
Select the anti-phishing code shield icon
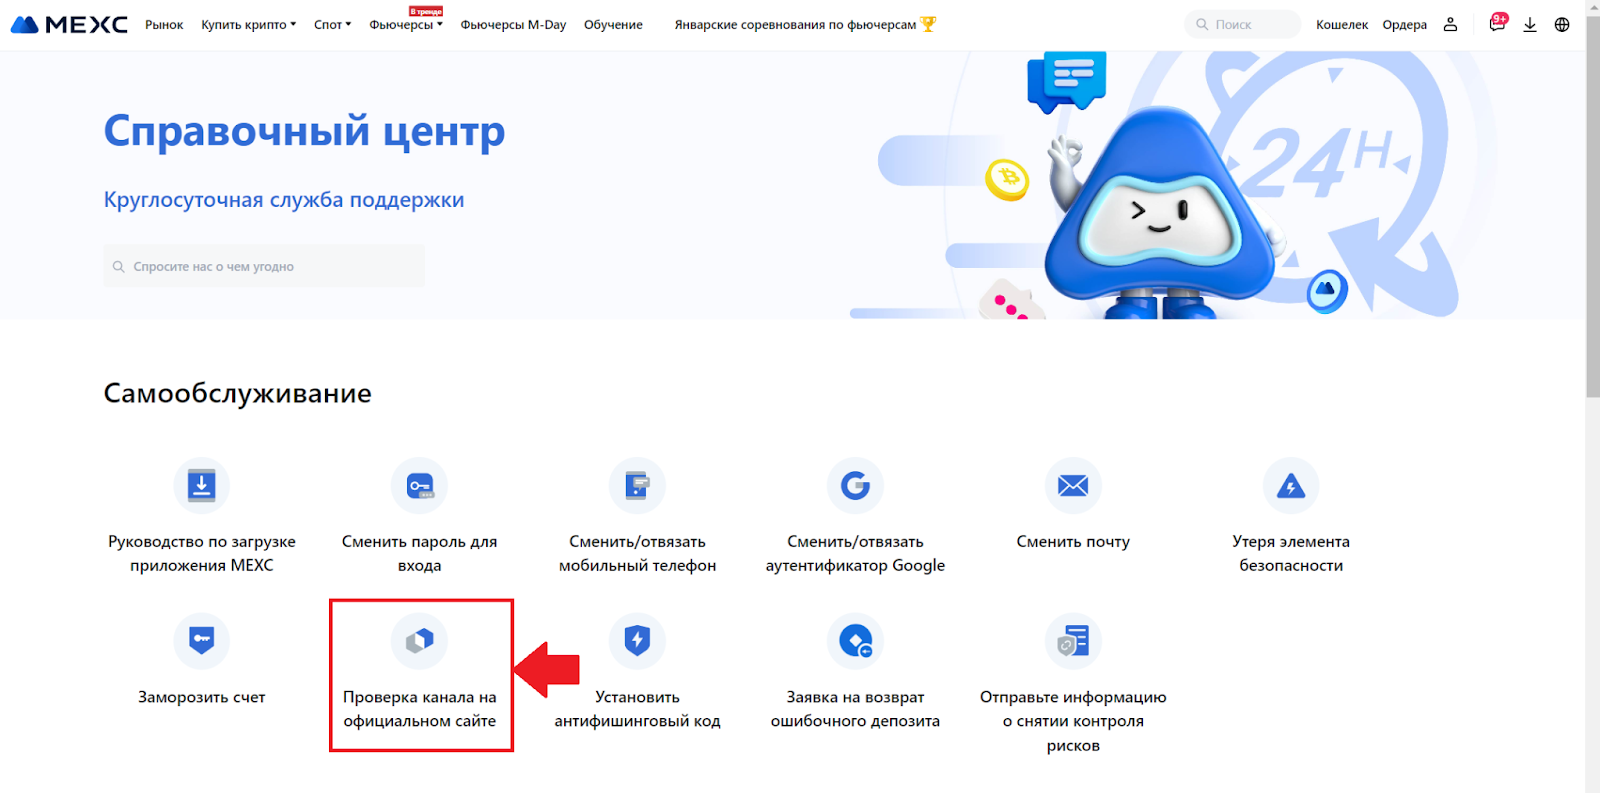pyautogui.click(x=637, y=641)
